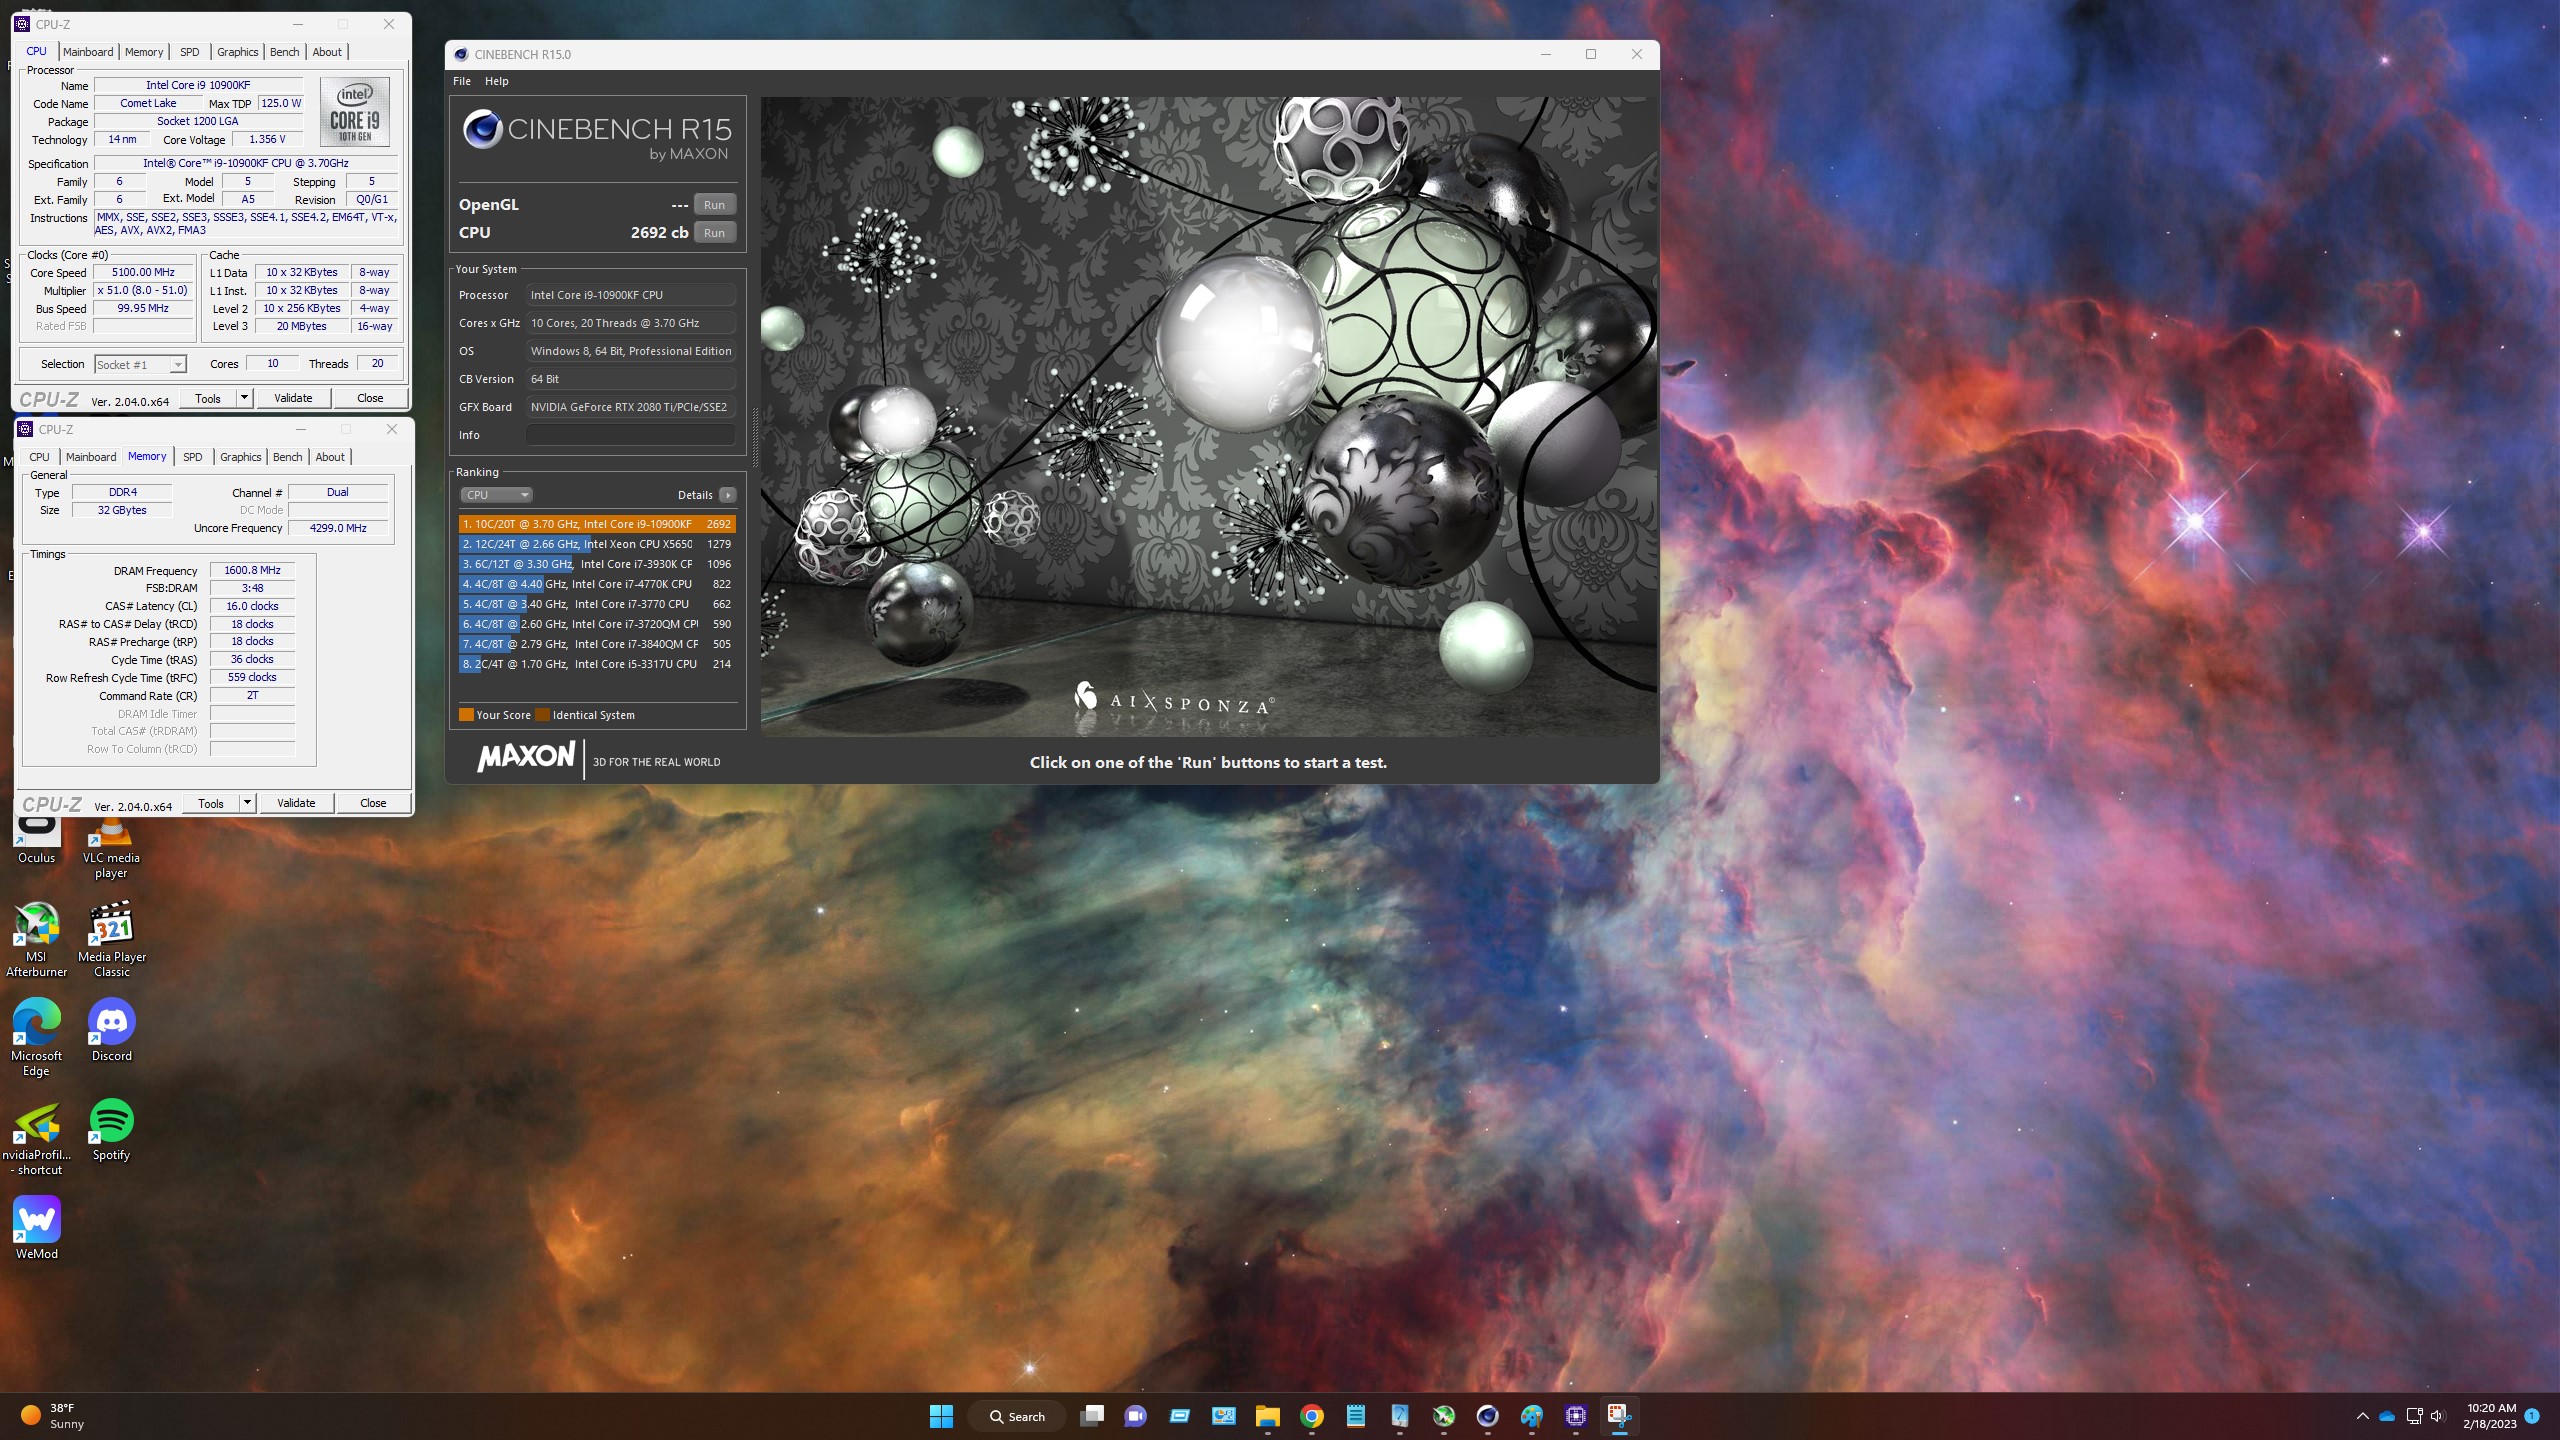Image resolution: width=2560 pixels, height=1440 pixels.
Task: Switch to CPU tab in lower CPU-Z
Action: click(39, 457)
